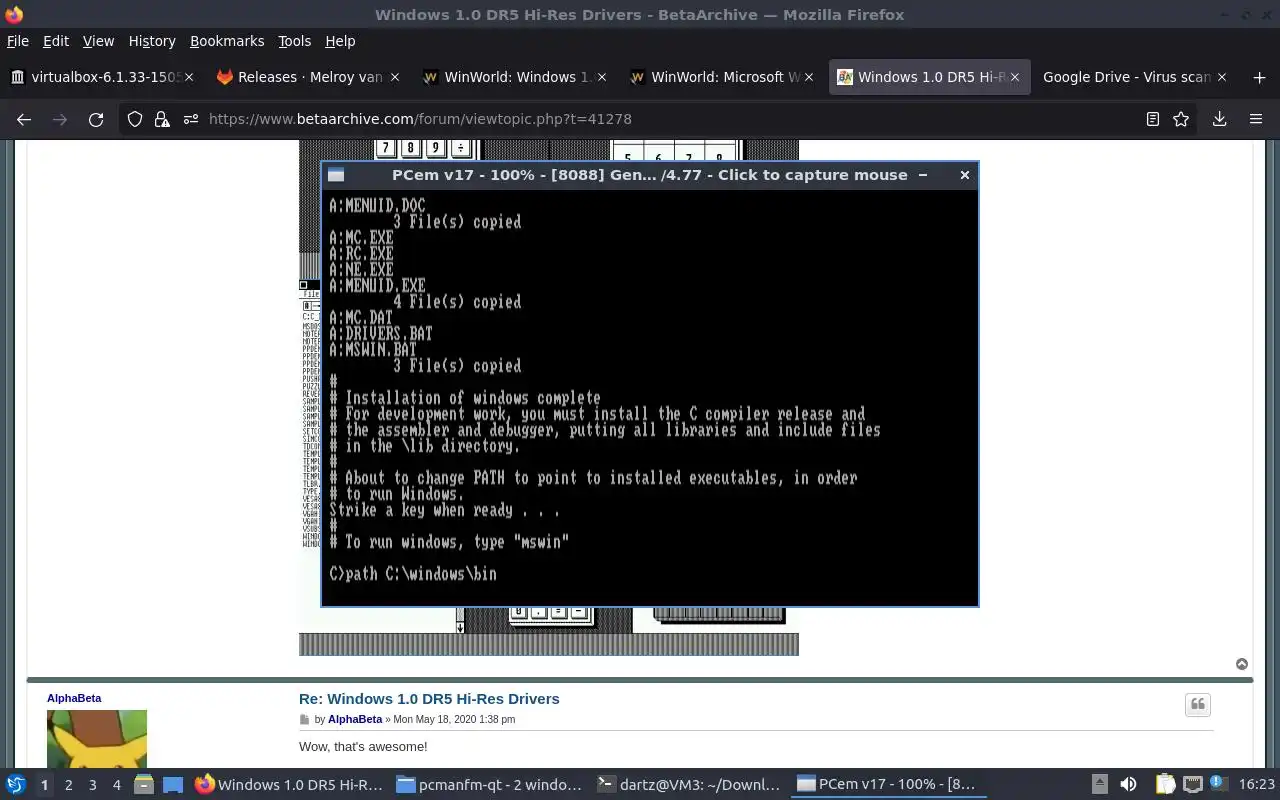Open the Lubuntu application launcher menu
Image resolution: width=1280 pixels, height=800 pixels.
[15, 785]
